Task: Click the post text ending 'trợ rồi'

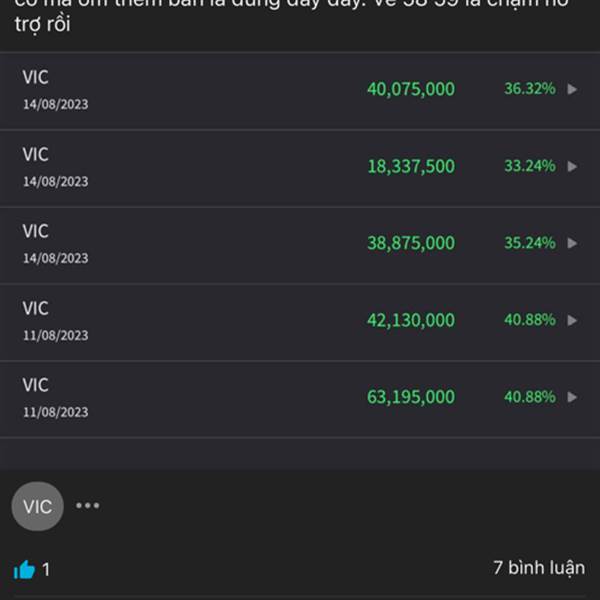Action: coord(42,24)
